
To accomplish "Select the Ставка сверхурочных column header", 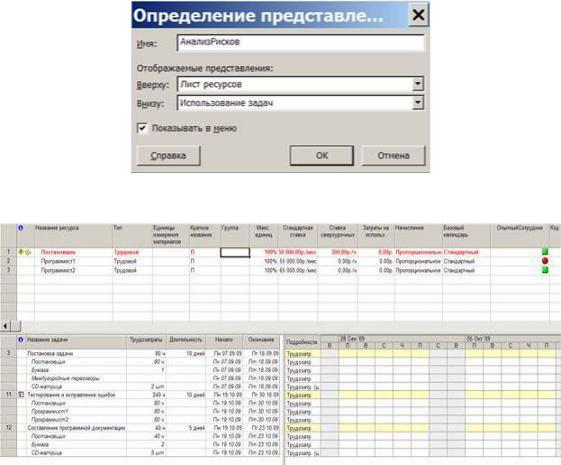I will coord(337,236).
